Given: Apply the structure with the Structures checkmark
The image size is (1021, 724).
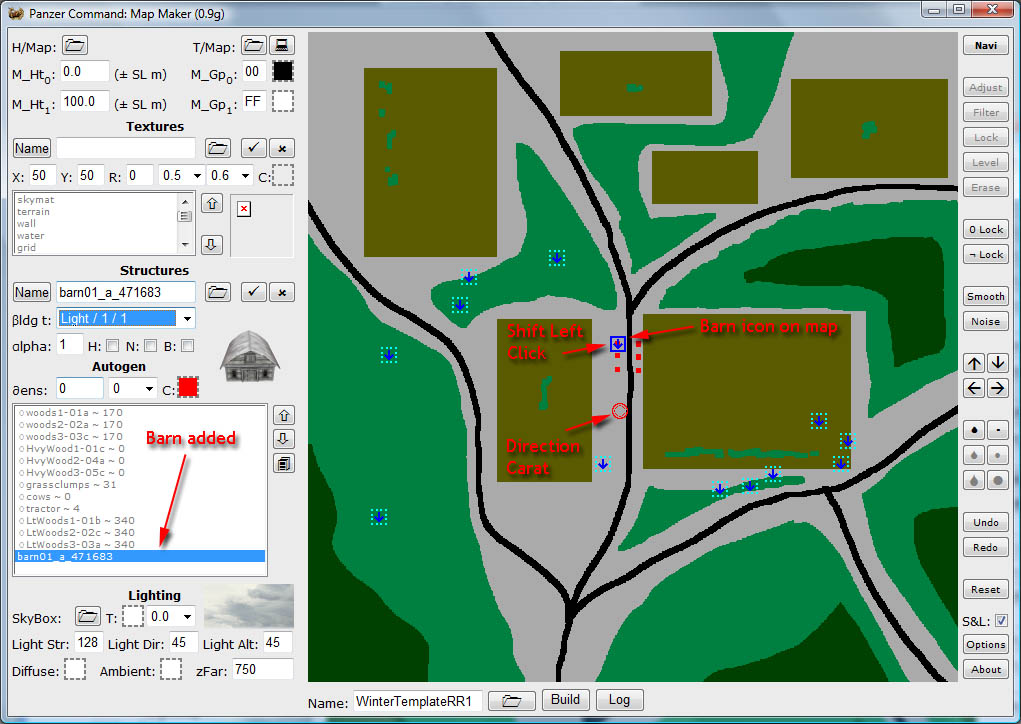Looking at the screenshot, I should coord(253,292).
